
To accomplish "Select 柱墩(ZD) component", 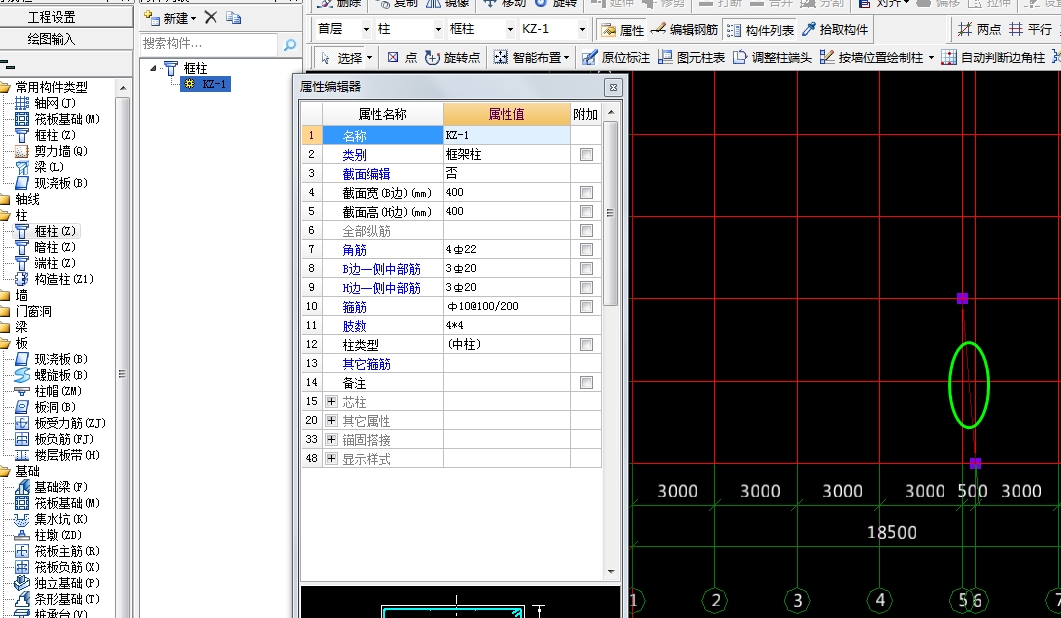I will pyautogui.click(x=49, y=535).
